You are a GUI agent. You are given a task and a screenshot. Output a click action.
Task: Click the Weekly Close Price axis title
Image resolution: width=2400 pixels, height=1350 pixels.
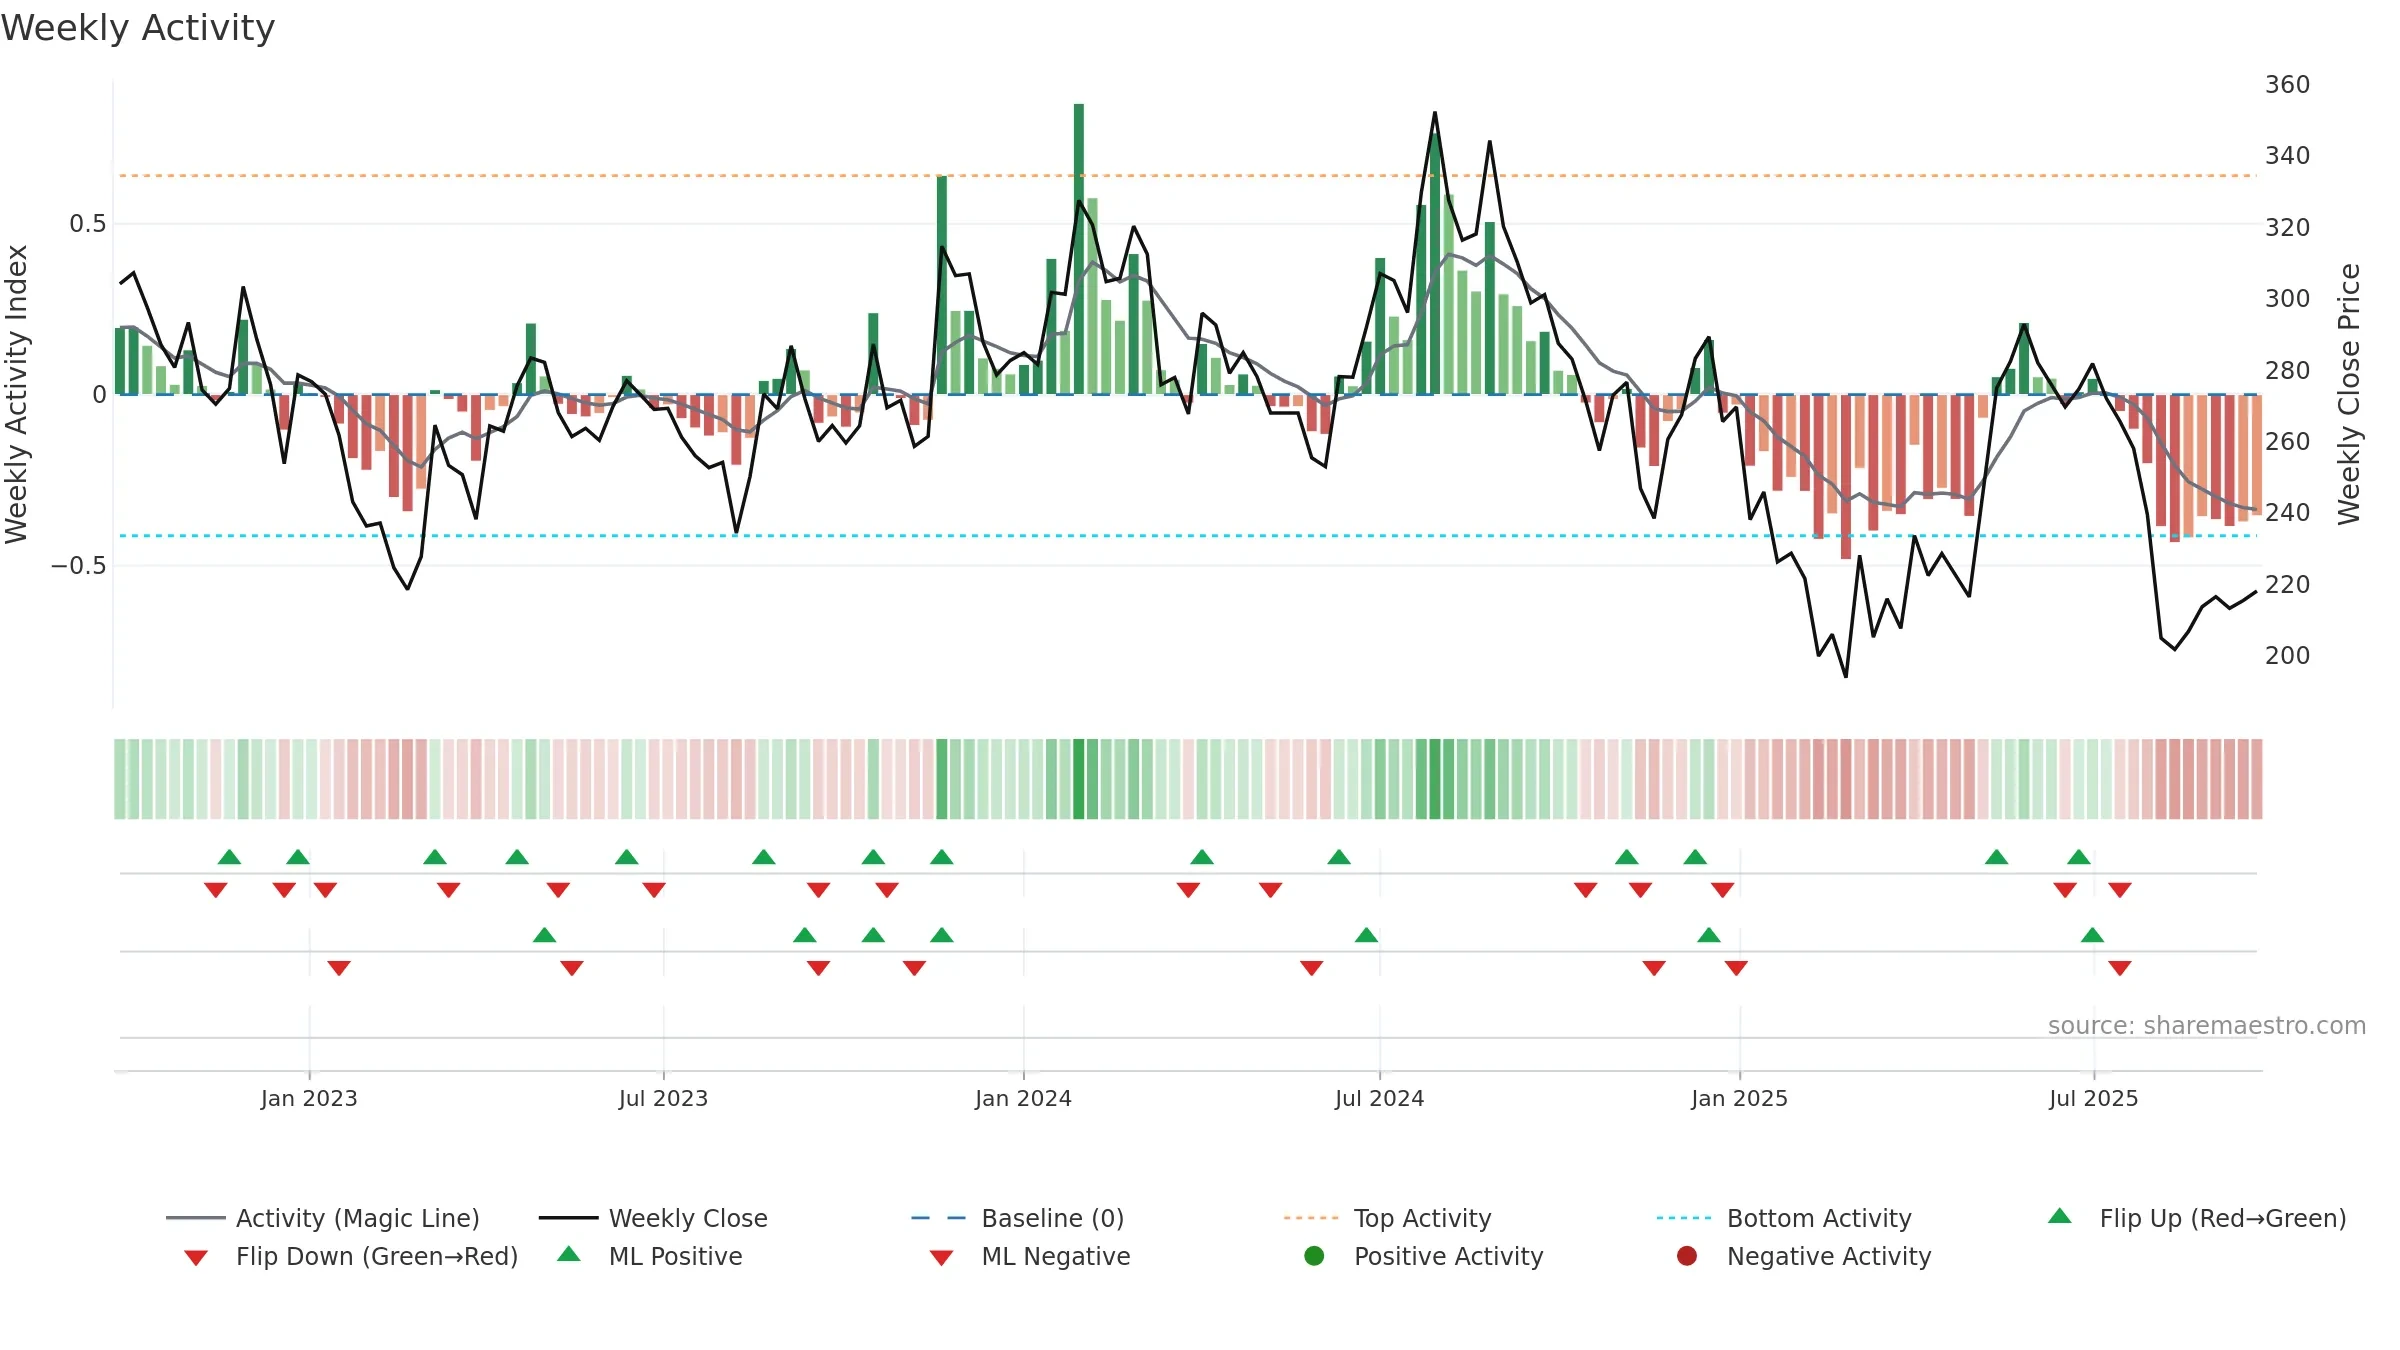tap(2349, 394)
